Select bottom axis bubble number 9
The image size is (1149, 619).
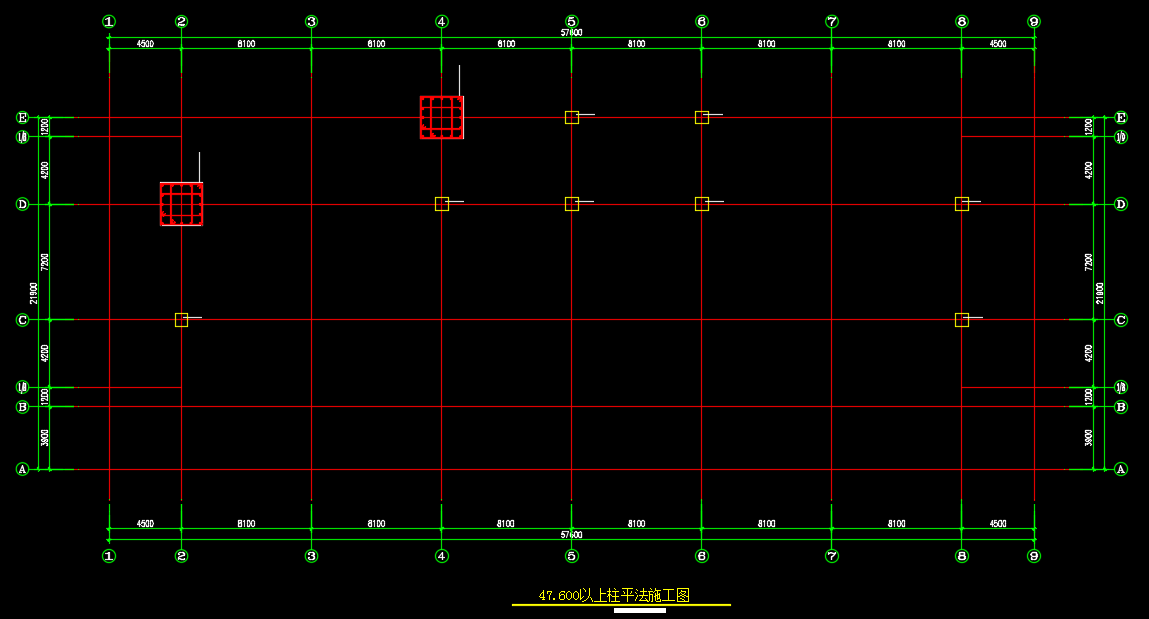pyautogui.click(x=1034, y=556)
